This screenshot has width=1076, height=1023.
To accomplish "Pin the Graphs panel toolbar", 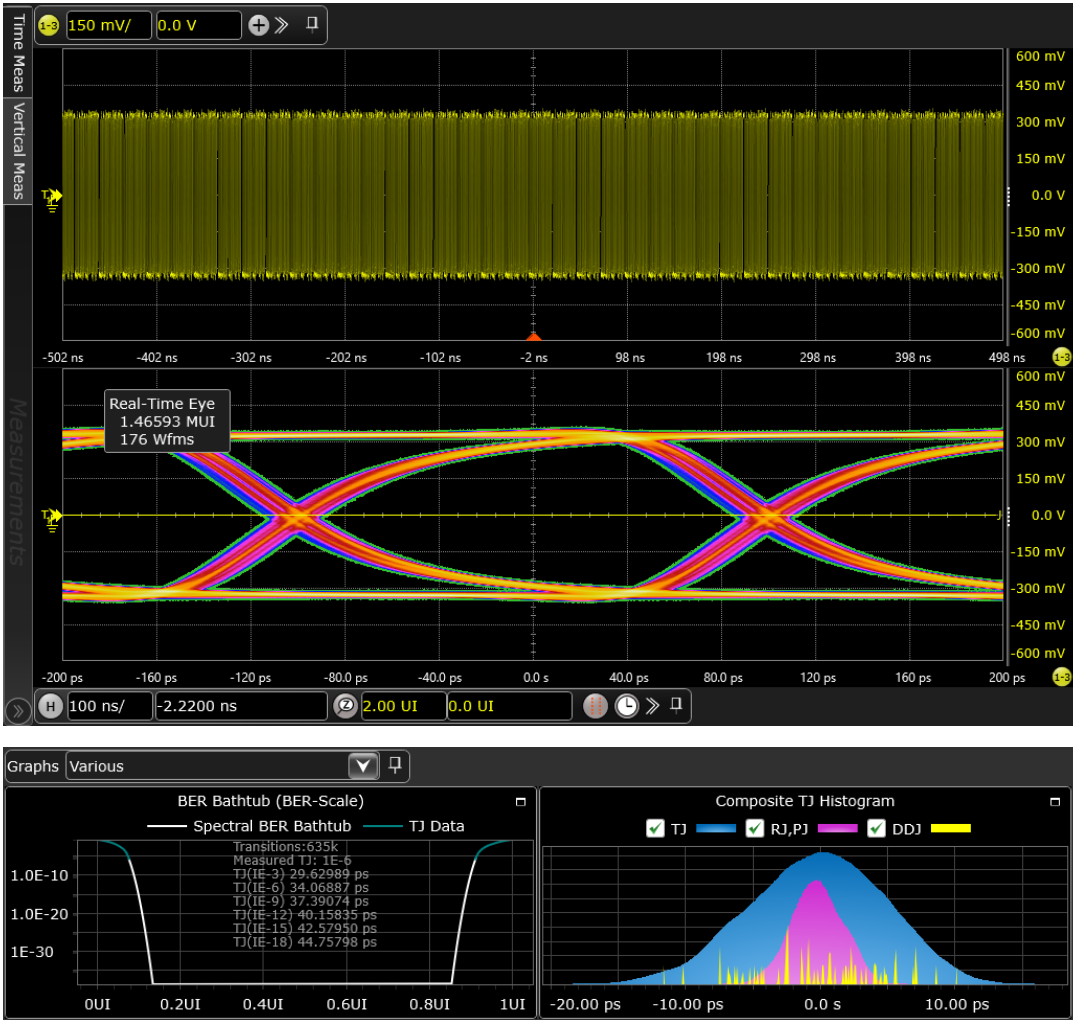I will (395, 765).
